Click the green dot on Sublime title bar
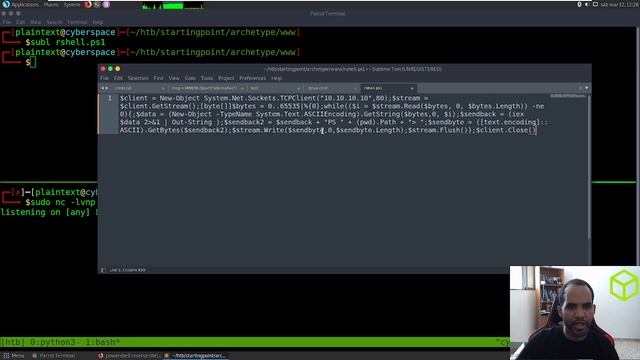 pos(110,69)
